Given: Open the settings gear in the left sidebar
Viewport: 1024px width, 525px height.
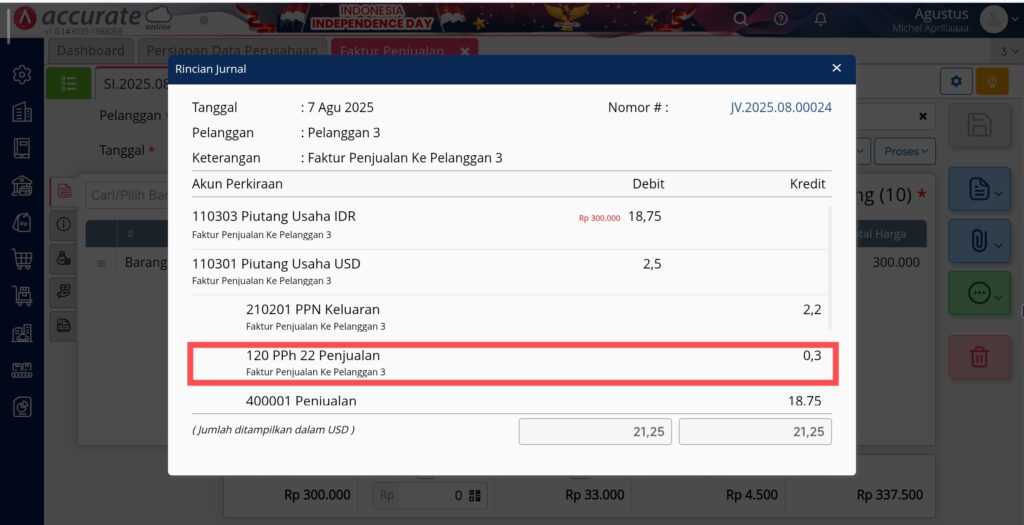Looking at the screenshot, I should coord(22,74).
